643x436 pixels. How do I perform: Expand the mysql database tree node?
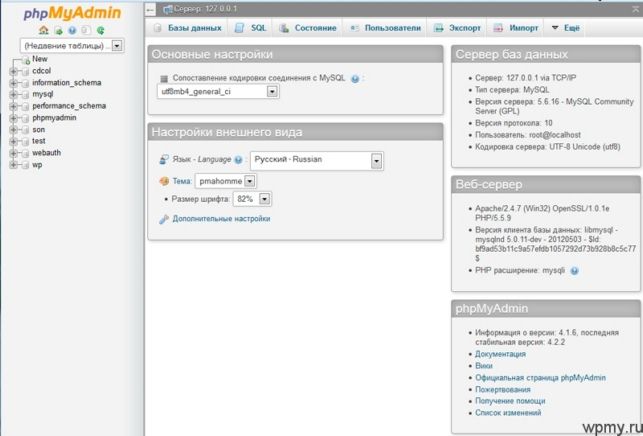pyautogui.click(x=13, y=95)
